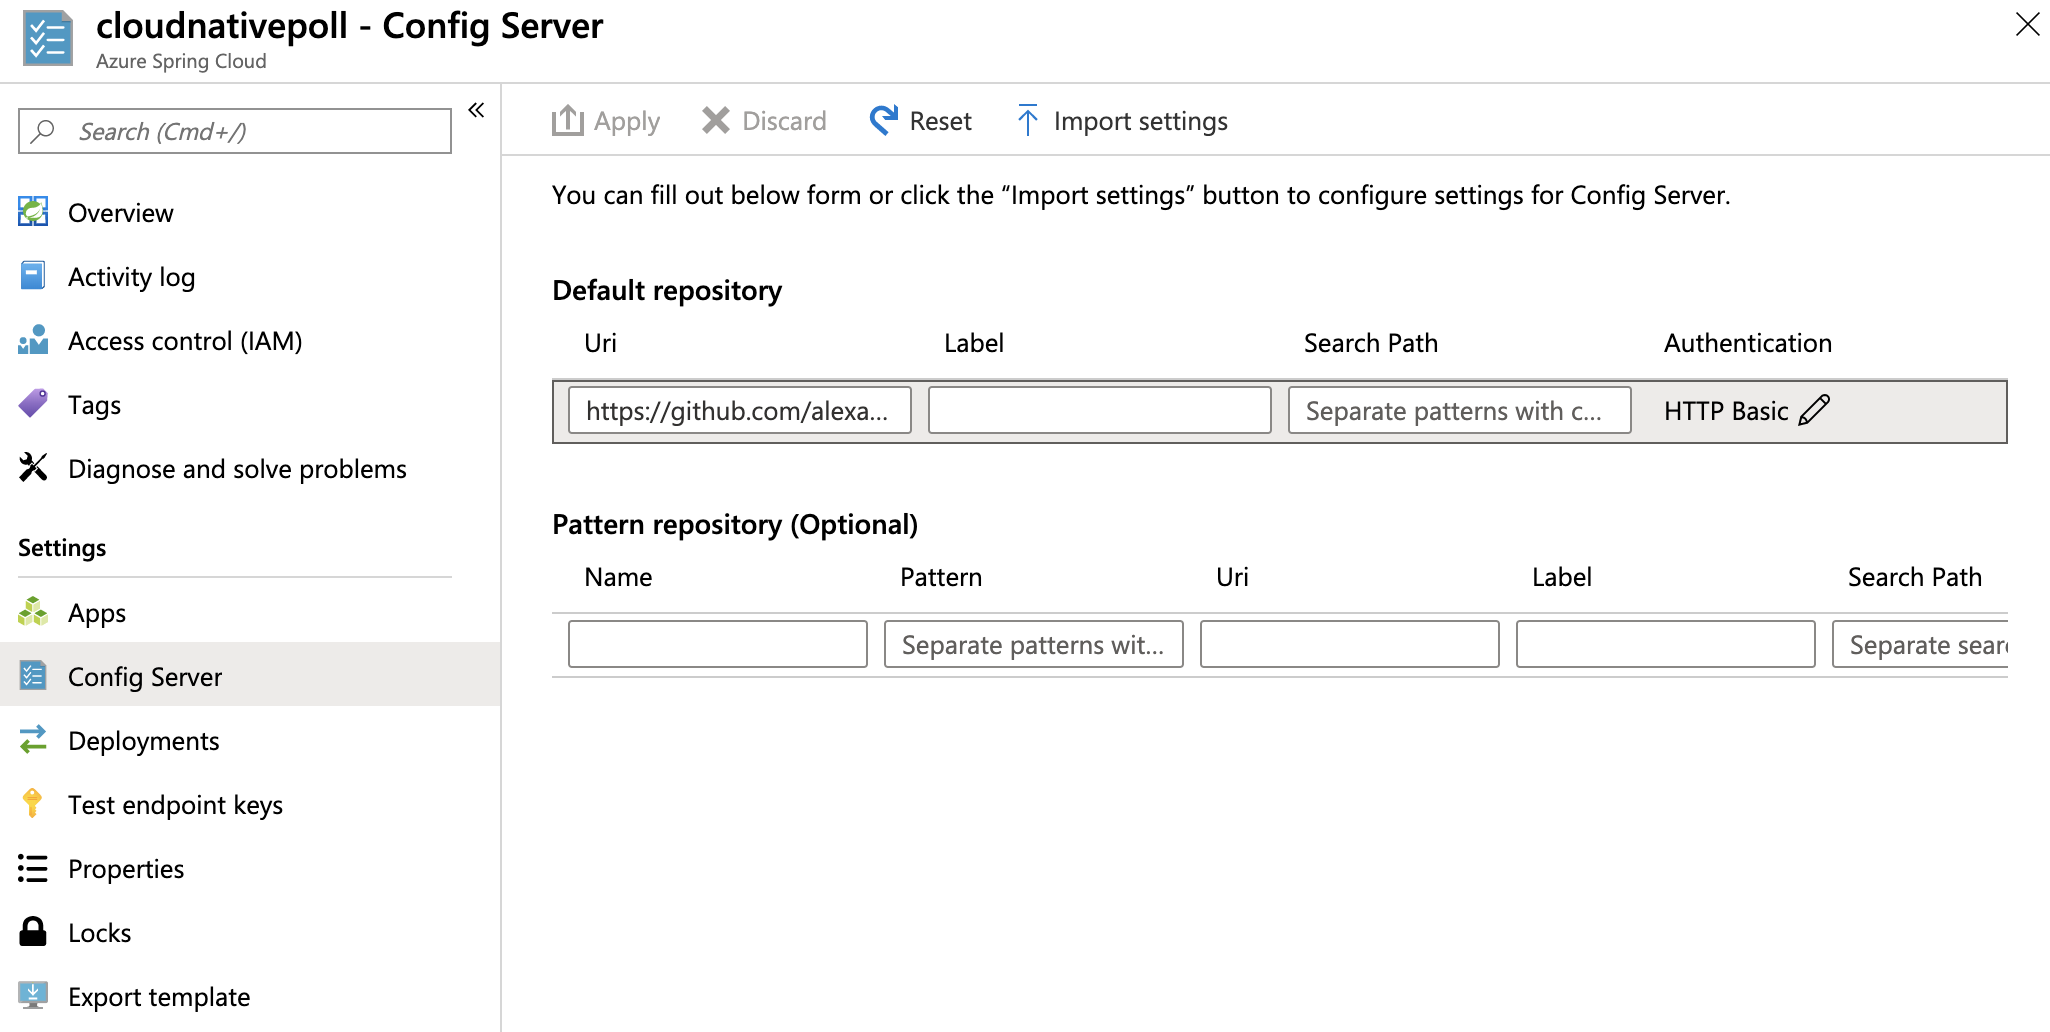Screen dimensions: 2050x1032
Task: Click pattern repository Name field
Action: tap(718, 644)
